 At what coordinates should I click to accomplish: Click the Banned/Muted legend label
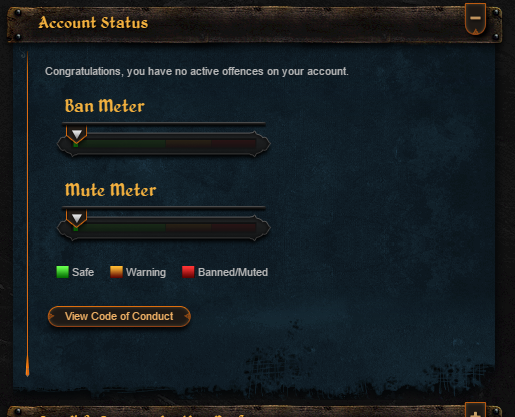tap(233, 272)
